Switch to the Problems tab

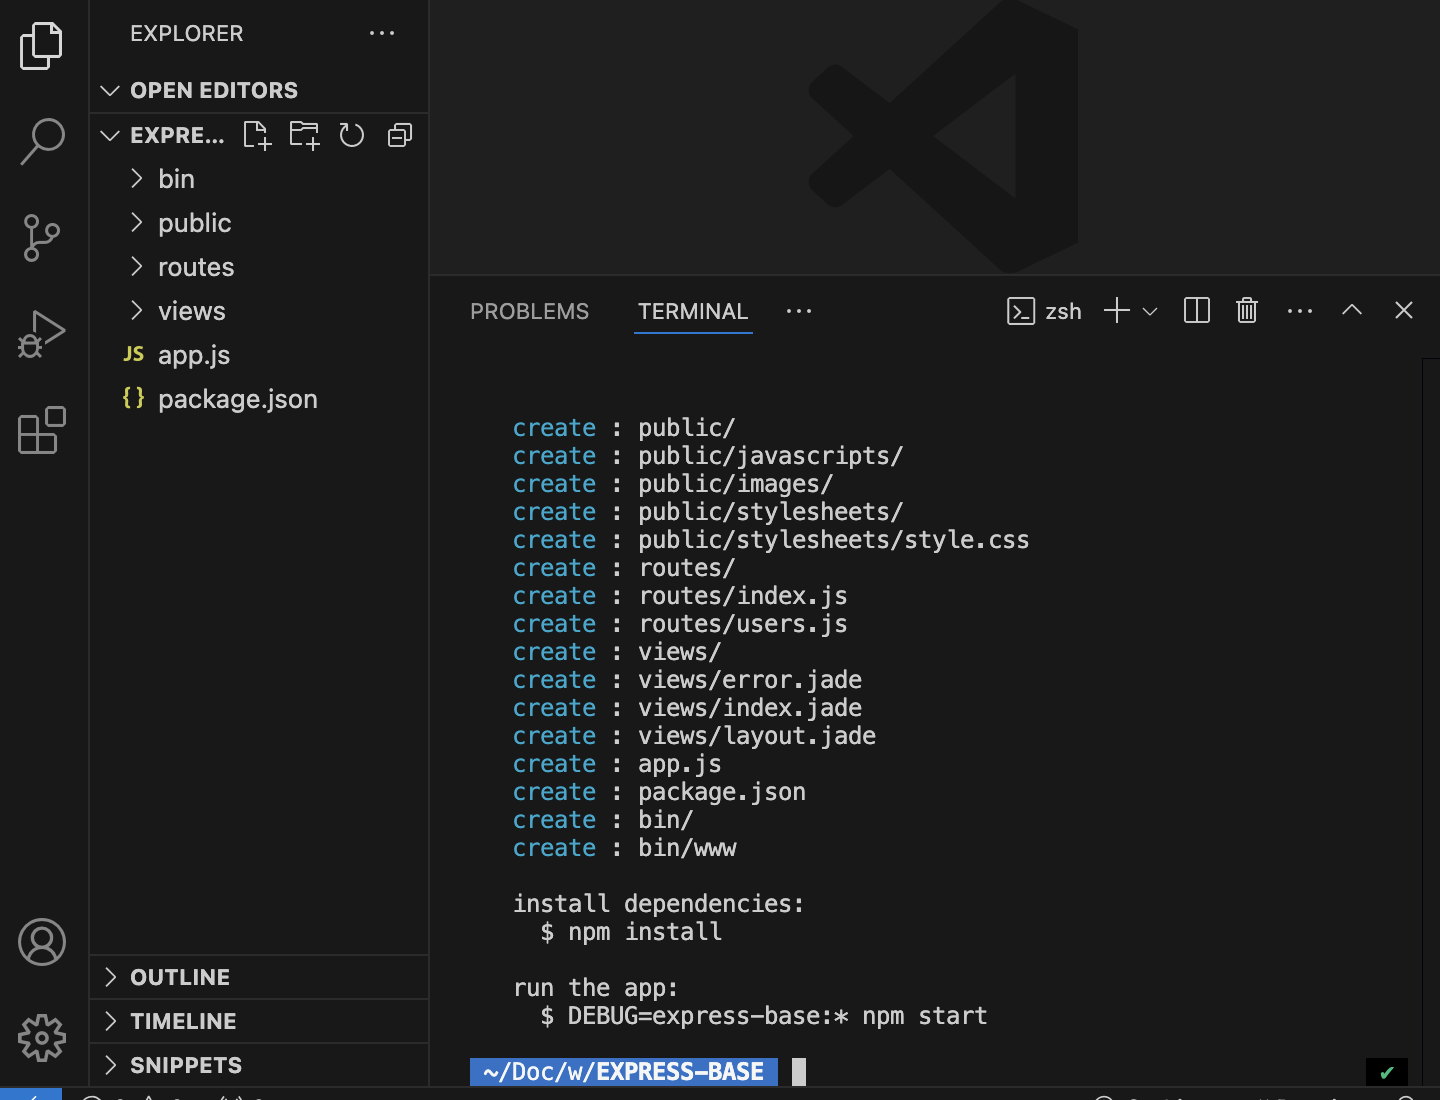click(x=530, y=312)
